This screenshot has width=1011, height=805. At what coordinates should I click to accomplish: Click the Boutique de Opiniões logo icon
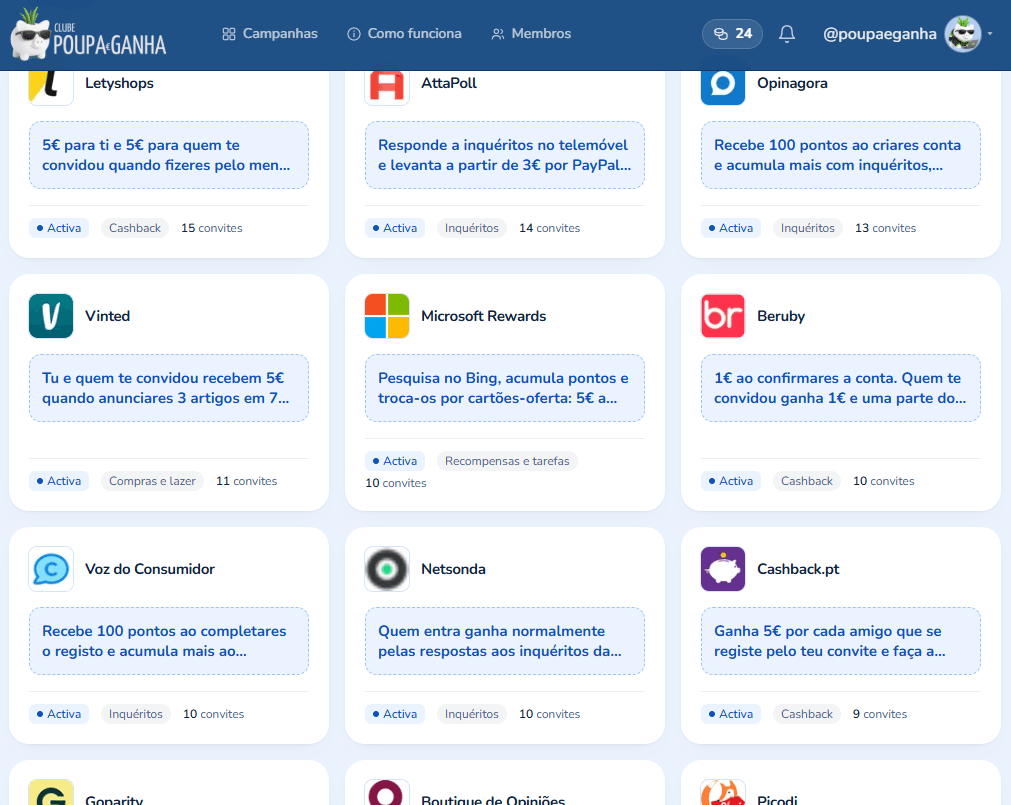387,793
